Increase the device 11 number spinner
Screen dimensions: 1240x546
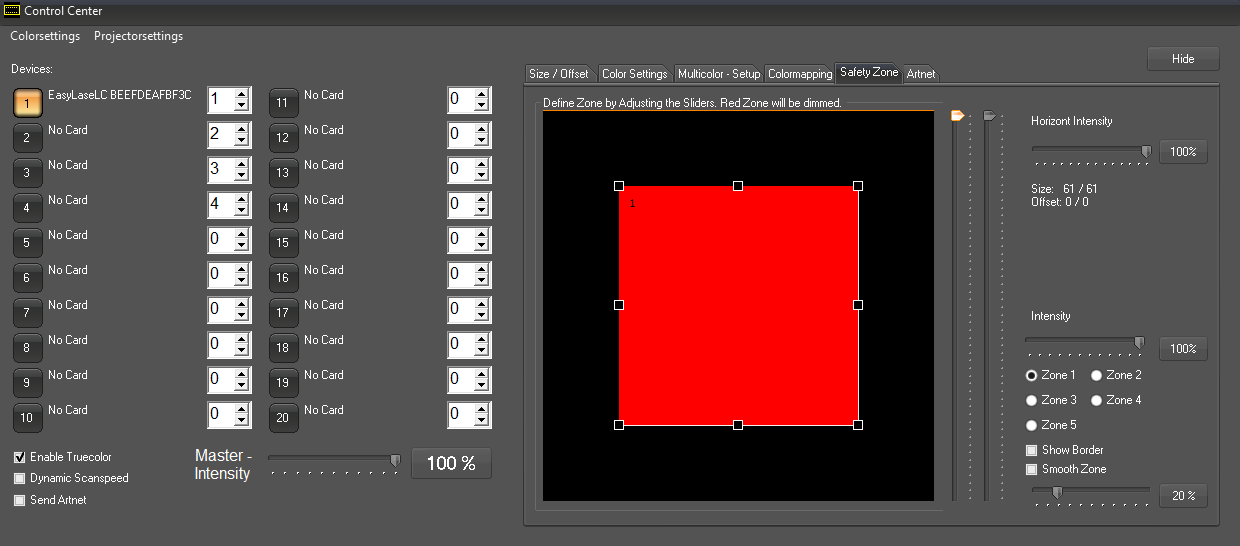tap(481, 94)
